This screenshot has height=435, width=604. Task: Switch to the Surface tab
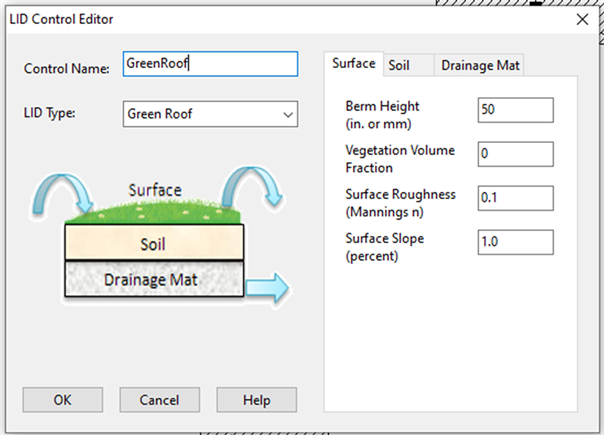click(353, 64)
